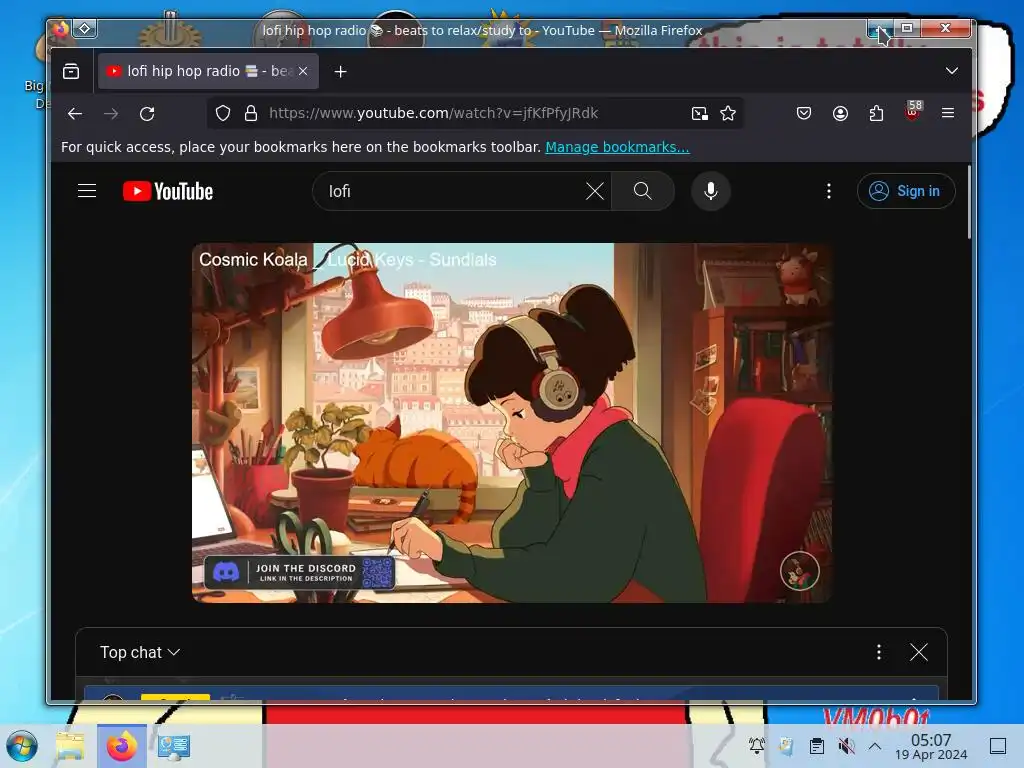Toggle keep-on-all-desktops pin in titlebar
The width and height of the screenshot is (1024, 768).
pos(85,29)
